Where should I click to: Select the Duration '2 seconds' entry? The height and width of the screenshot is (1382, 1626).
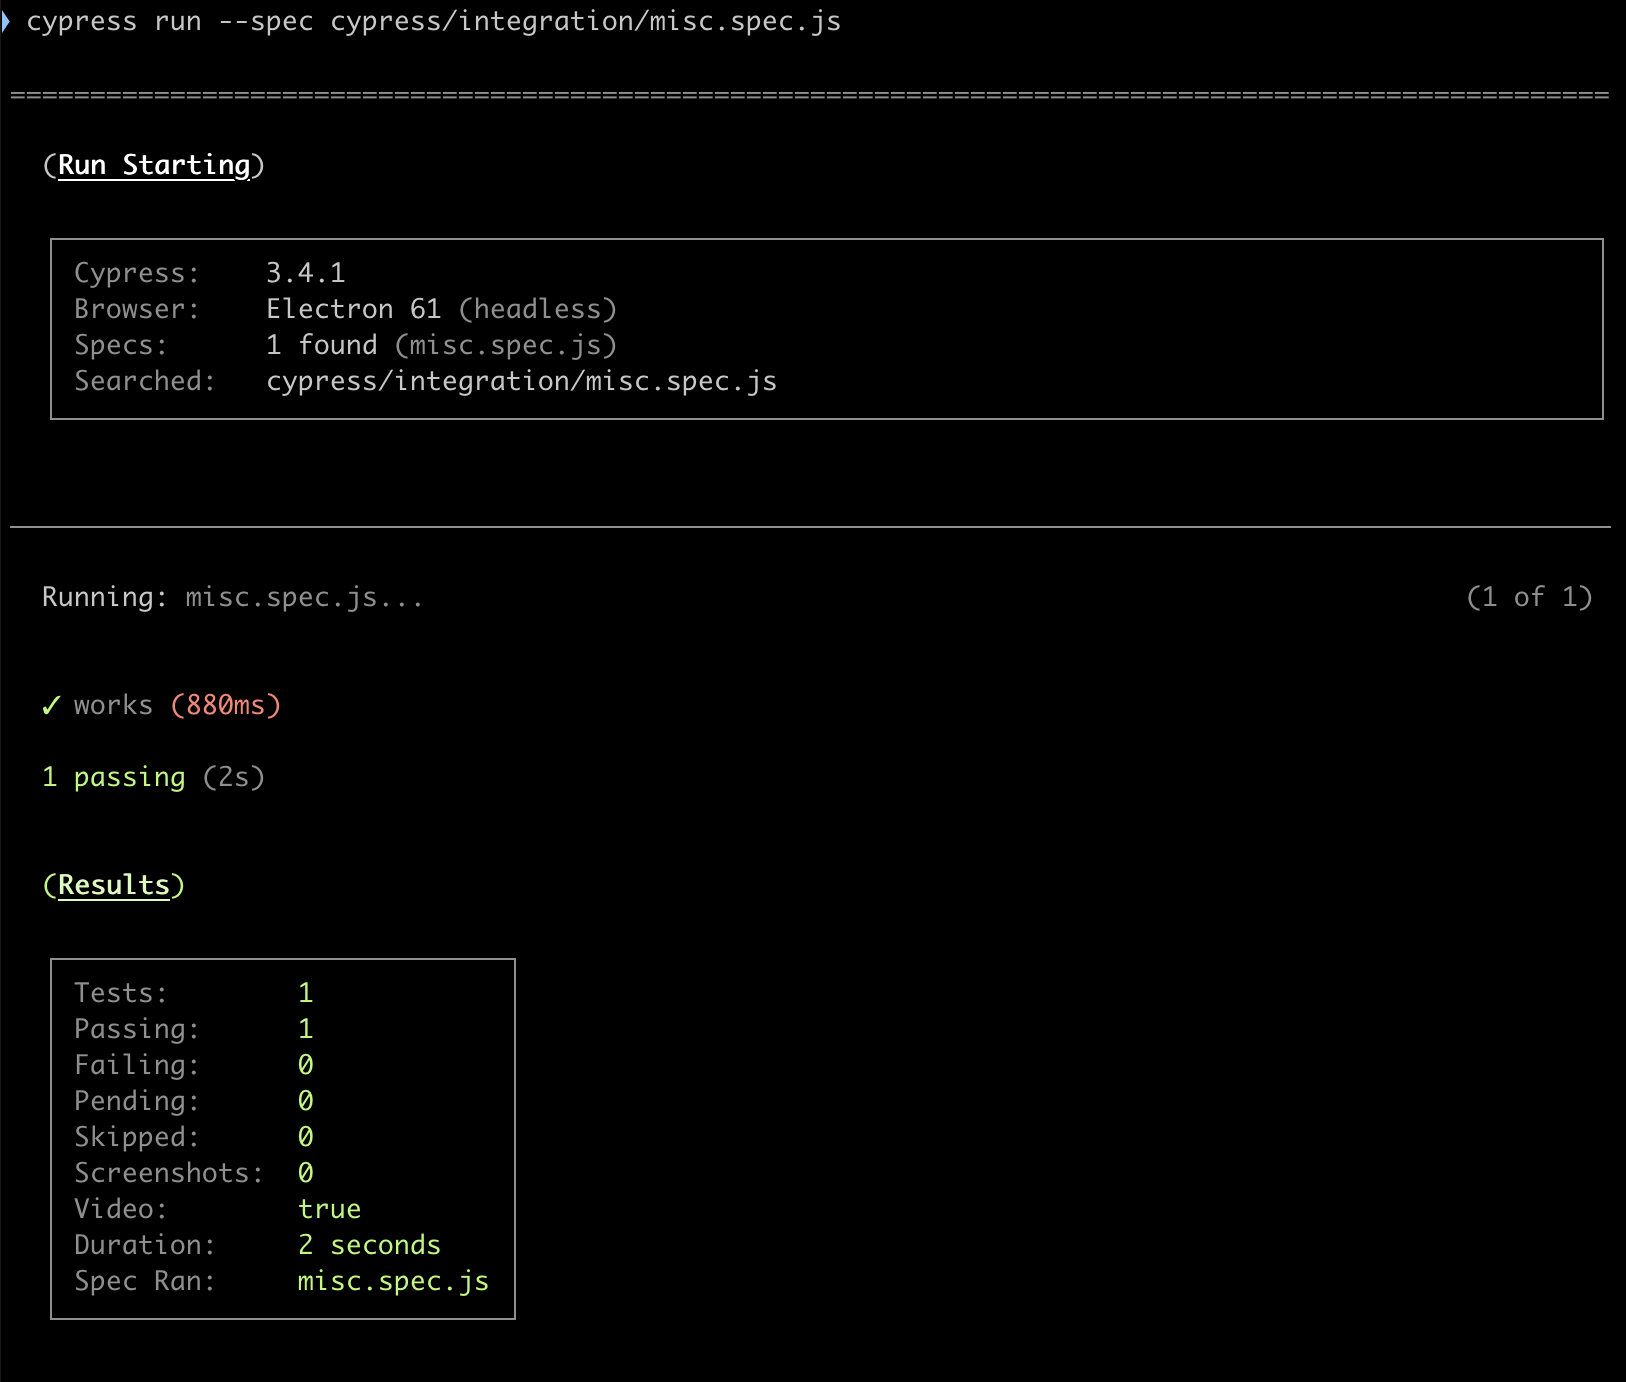click(369, 1244)
